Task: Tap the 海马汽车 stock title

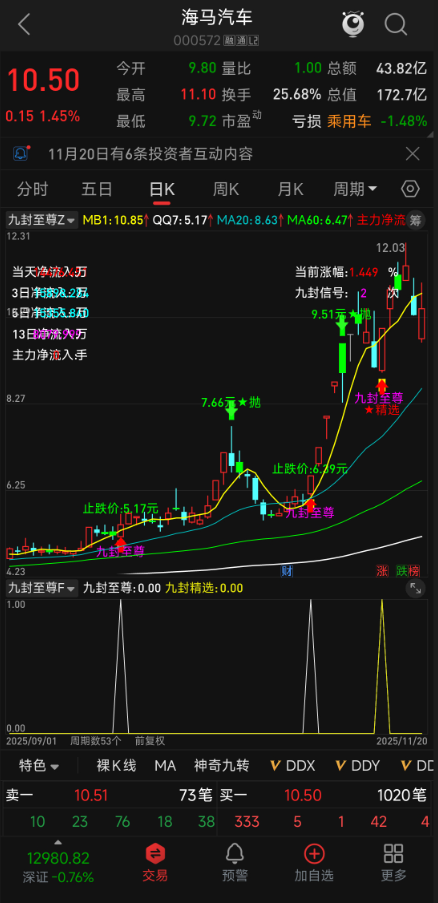Action: 217,18
